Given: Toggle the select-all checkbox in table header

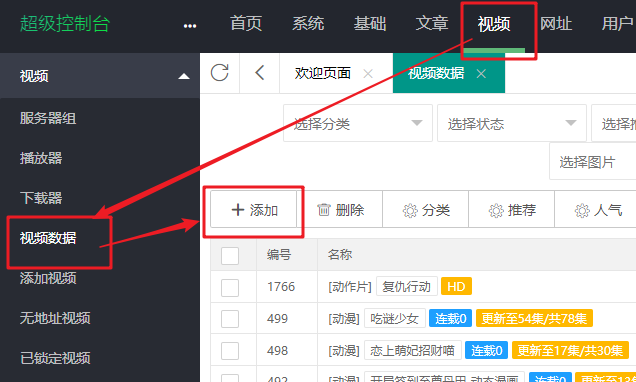Looking at the screenshot, I should 230,255.
